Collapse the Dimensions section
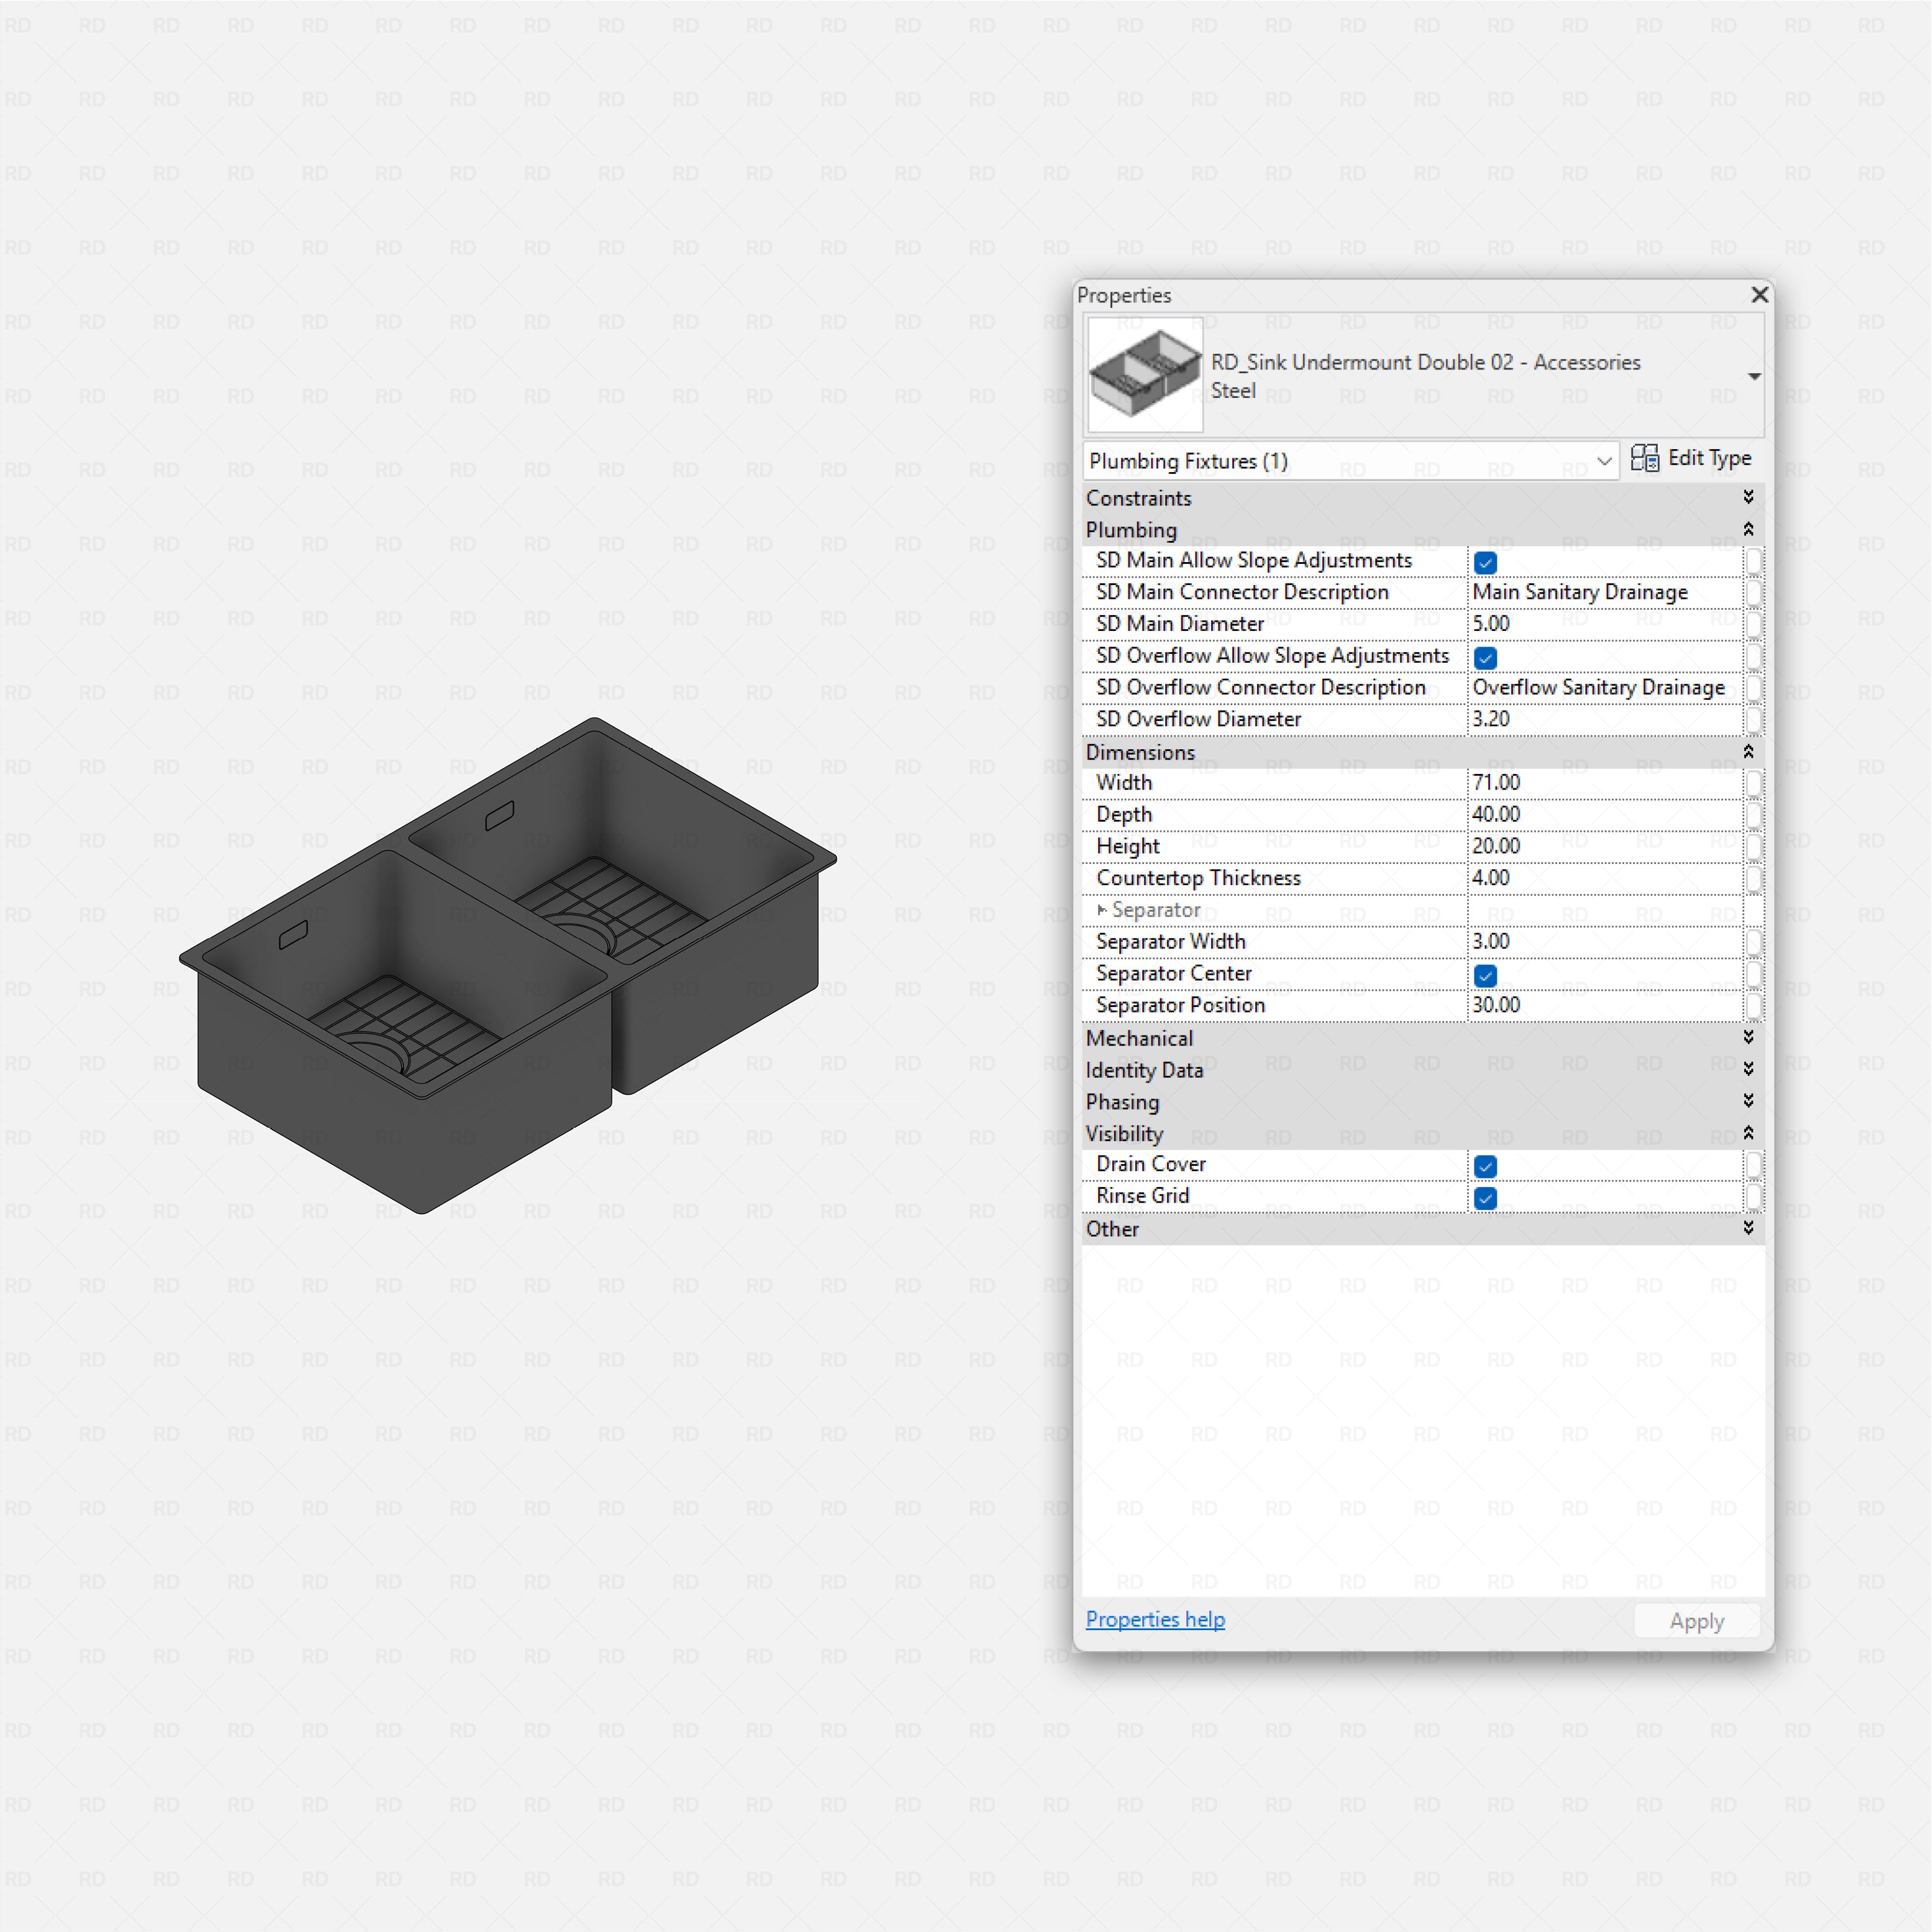The width and height of the screenshot is (1932, 1932). 1748,752
